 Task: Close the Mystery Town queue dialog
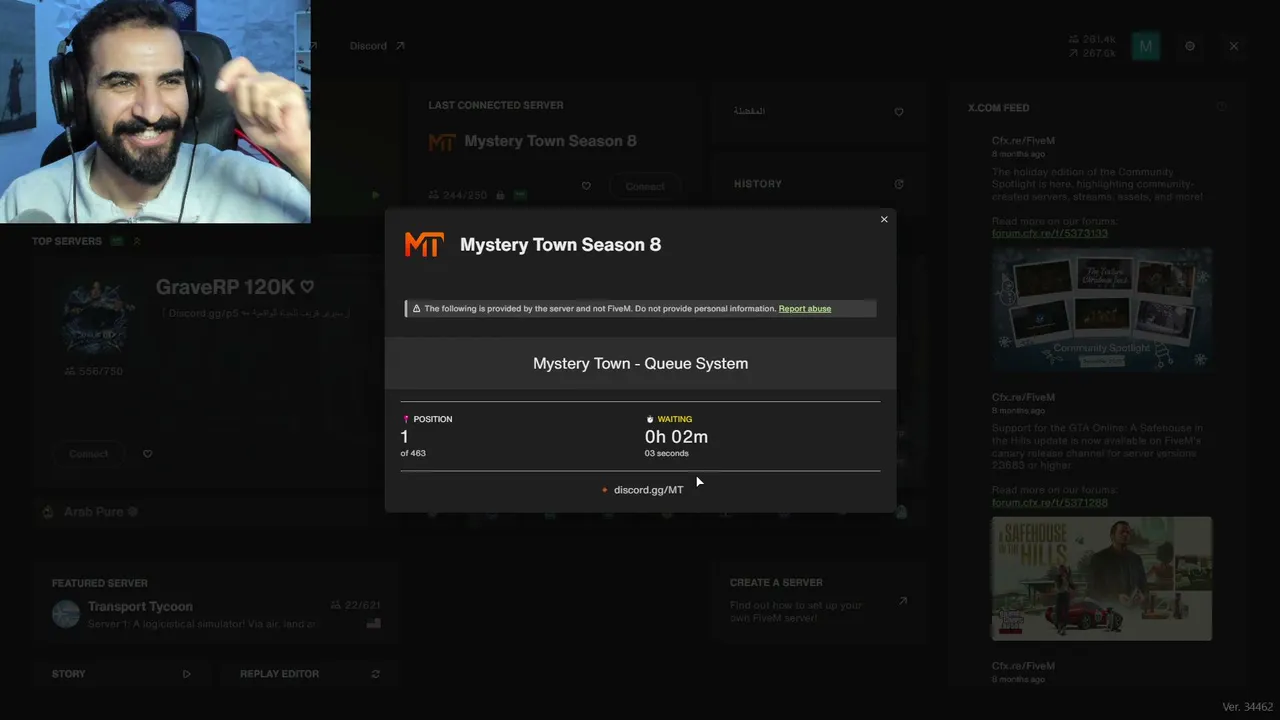[884, 220]
